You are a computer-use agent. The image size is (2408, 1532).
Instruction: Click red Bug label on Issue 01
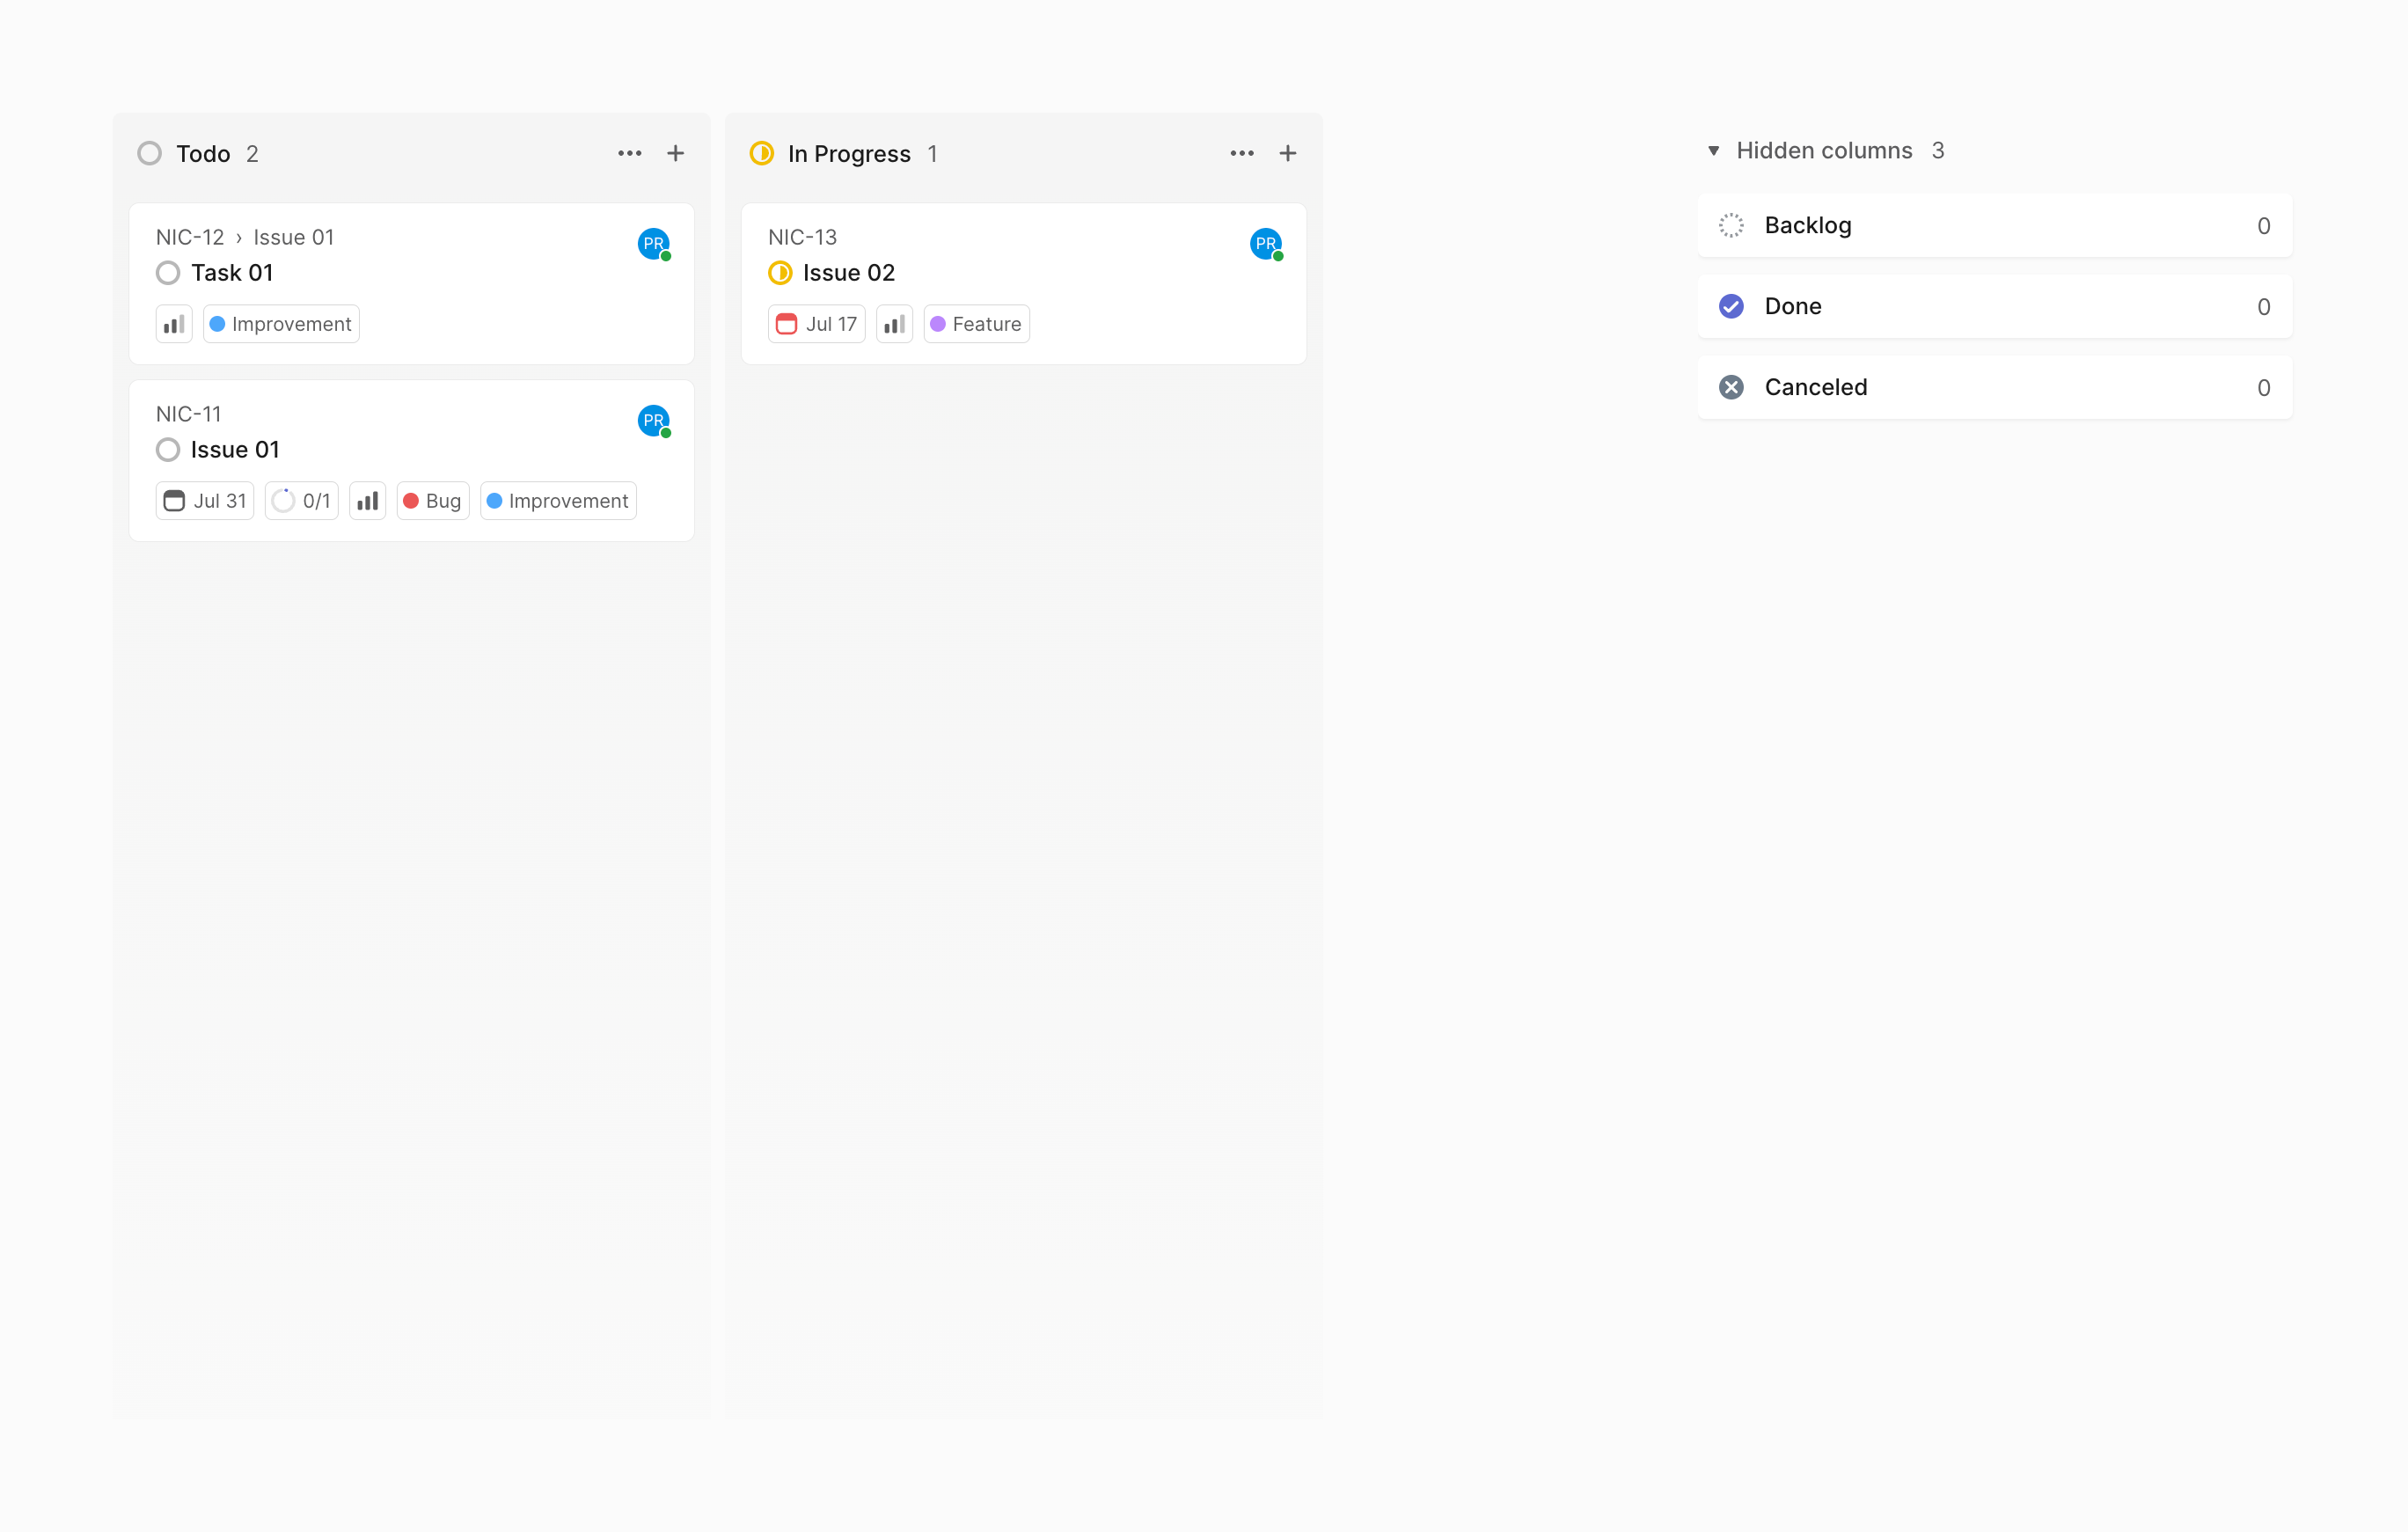pyautogui.click(x=433, y=501)
